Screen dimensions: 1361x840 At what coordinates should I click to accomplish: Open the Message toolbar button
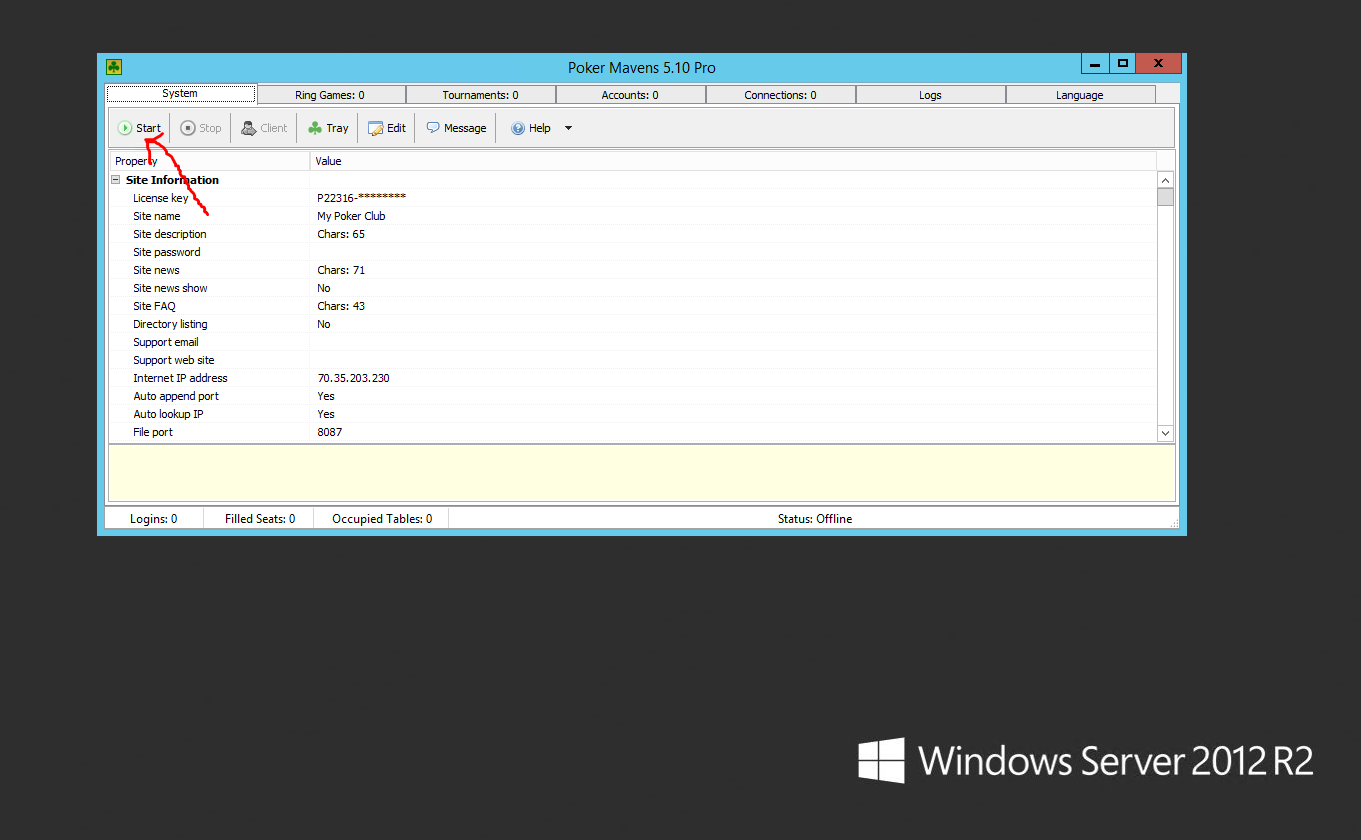456,128
